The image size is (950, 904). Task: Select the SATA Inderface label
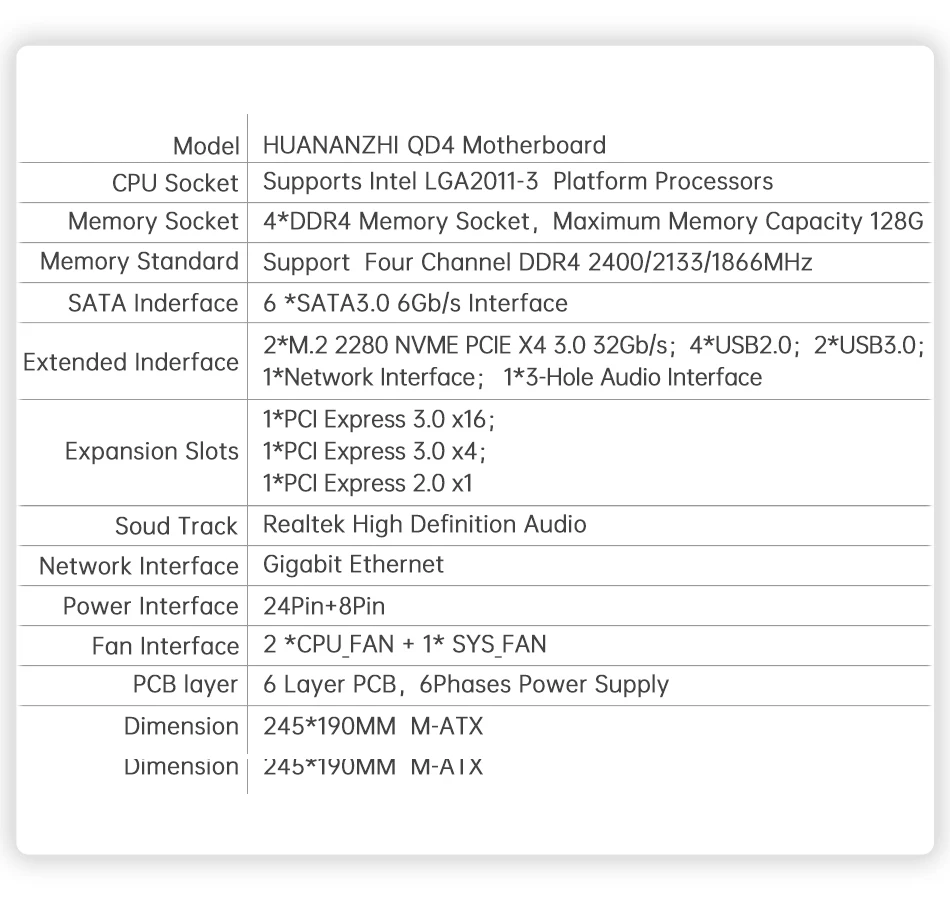153,303
